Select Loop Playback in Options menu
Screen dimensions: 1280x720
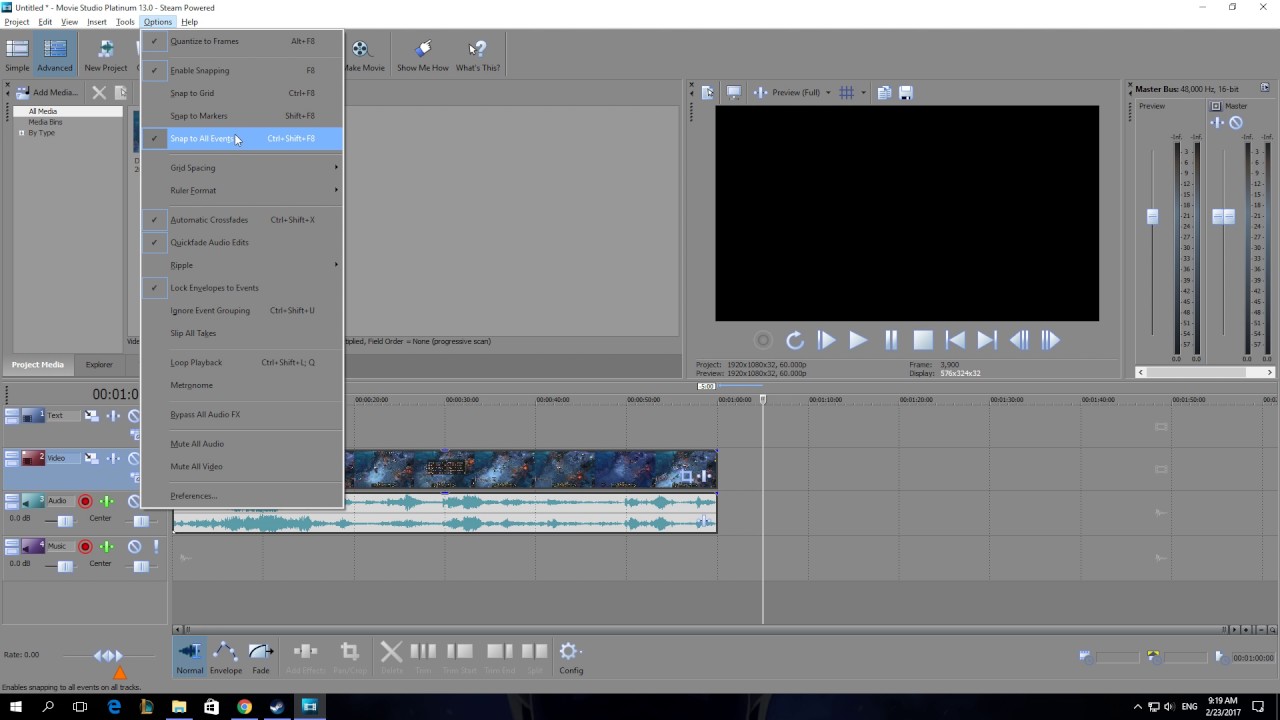242,362
